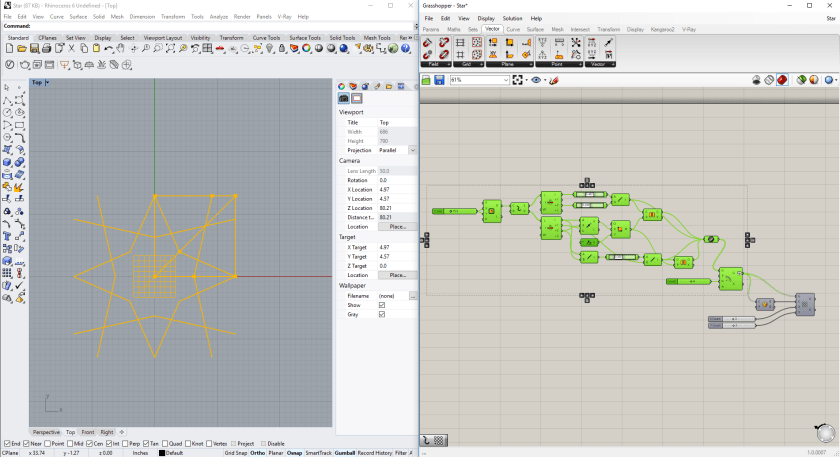This screenshot has width=840, height=457.
Task: Enable the Mid object snap checkbox
Action: tap(69, 443)
